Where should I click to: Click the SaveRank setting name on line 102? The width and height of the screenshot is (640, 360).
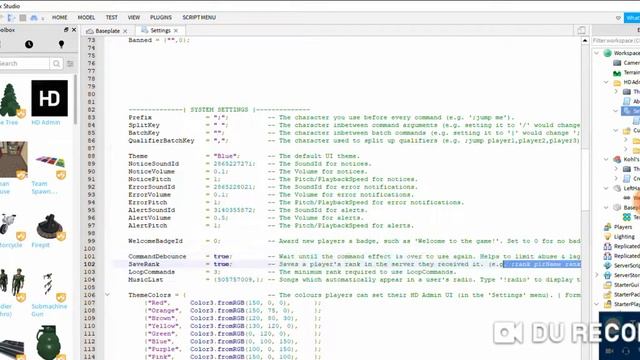click(144, 264)
